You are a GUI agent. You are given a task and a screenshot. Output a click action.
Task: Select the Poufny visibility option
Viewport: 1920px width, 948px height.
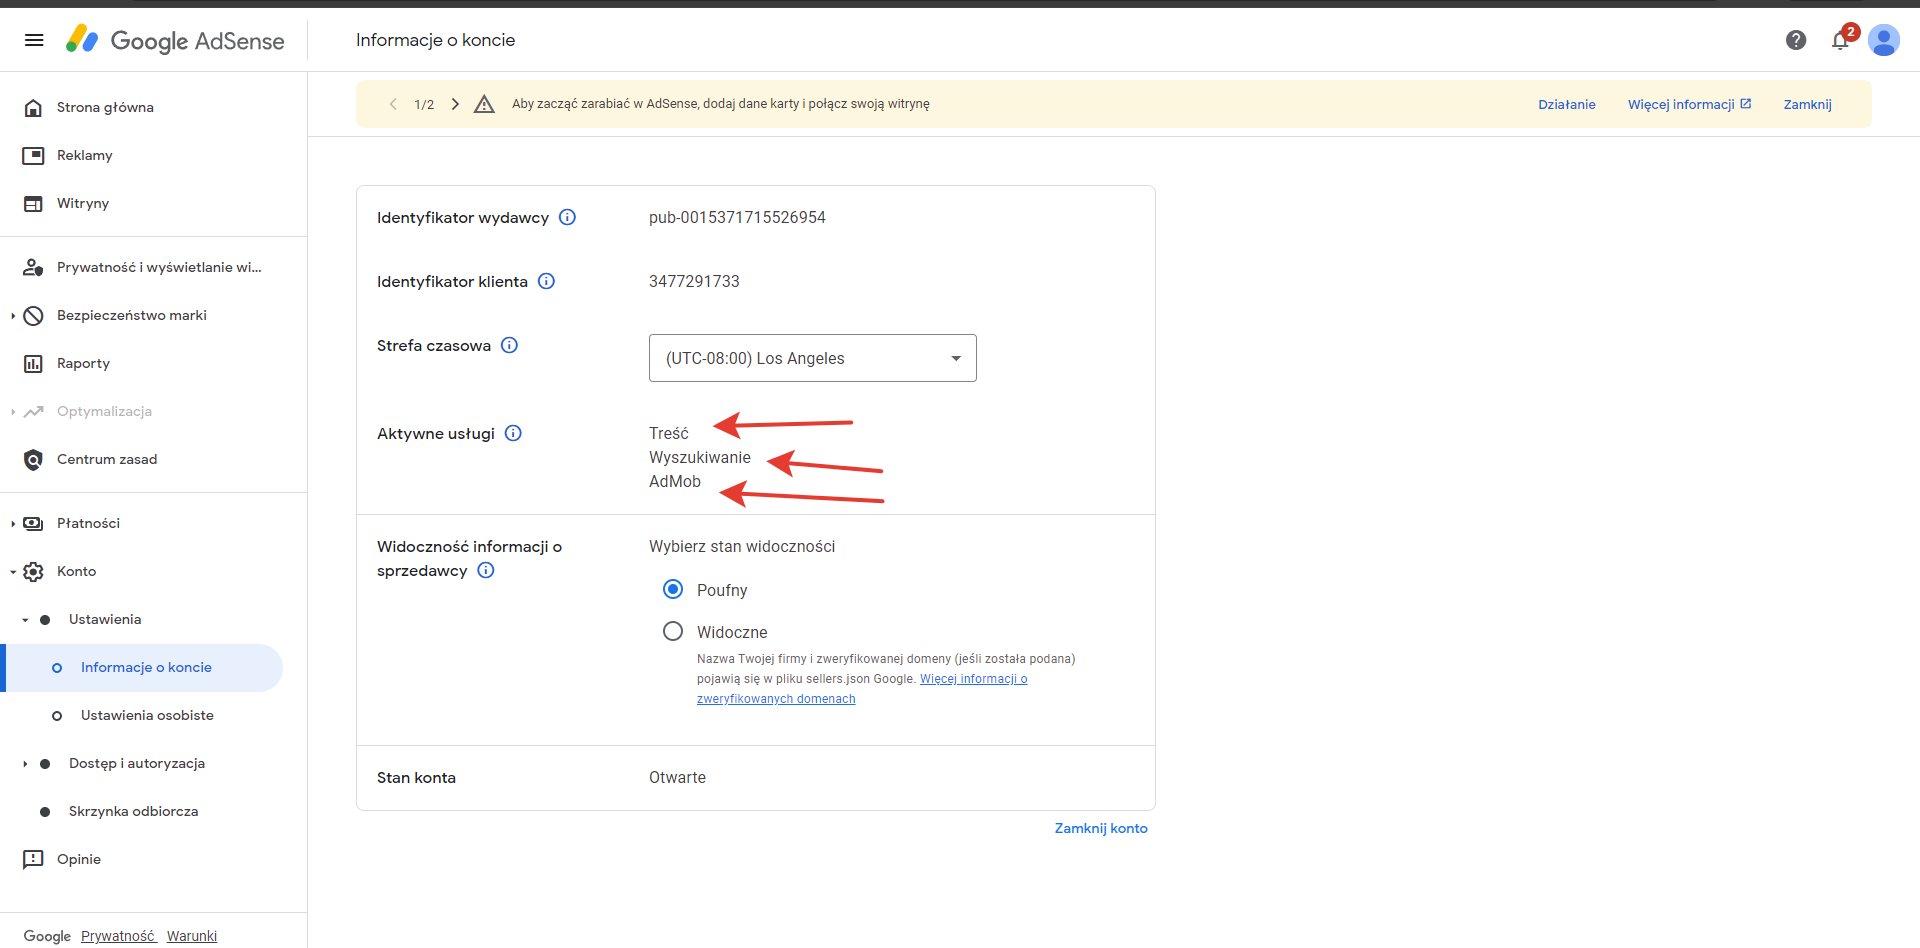(673, 589)
